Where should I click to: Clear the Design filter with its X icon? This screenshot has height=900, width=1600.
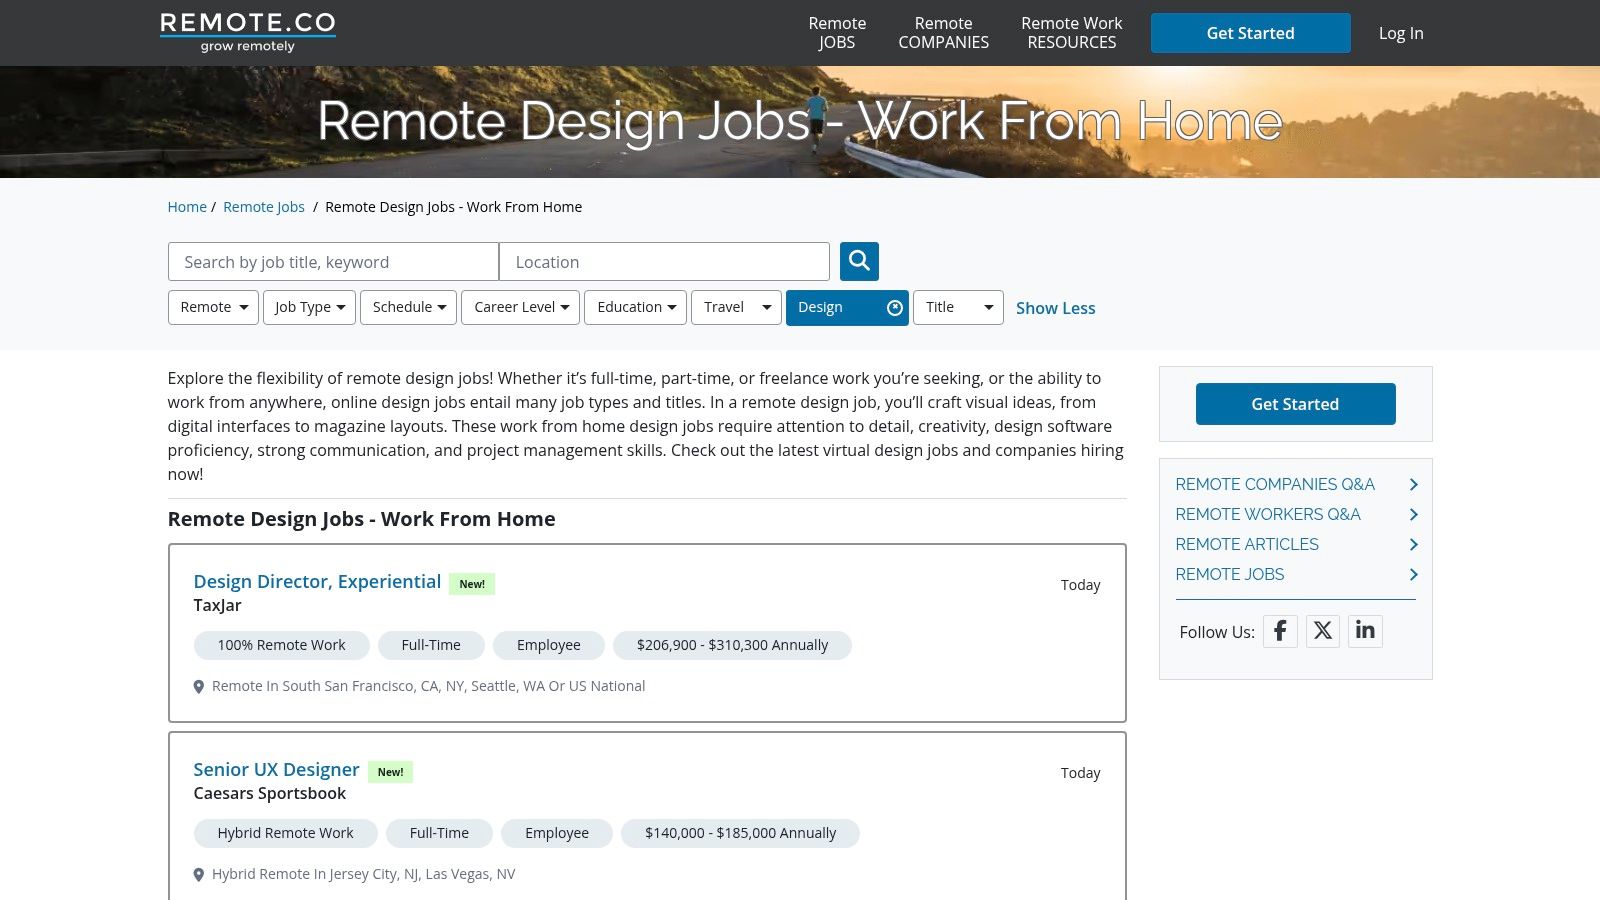pos(895,308)
